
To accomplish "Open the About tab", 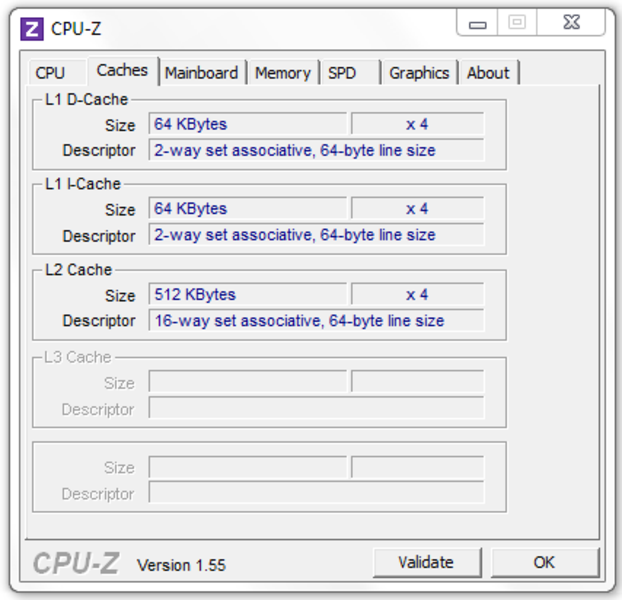I will (x=488, y=73).
